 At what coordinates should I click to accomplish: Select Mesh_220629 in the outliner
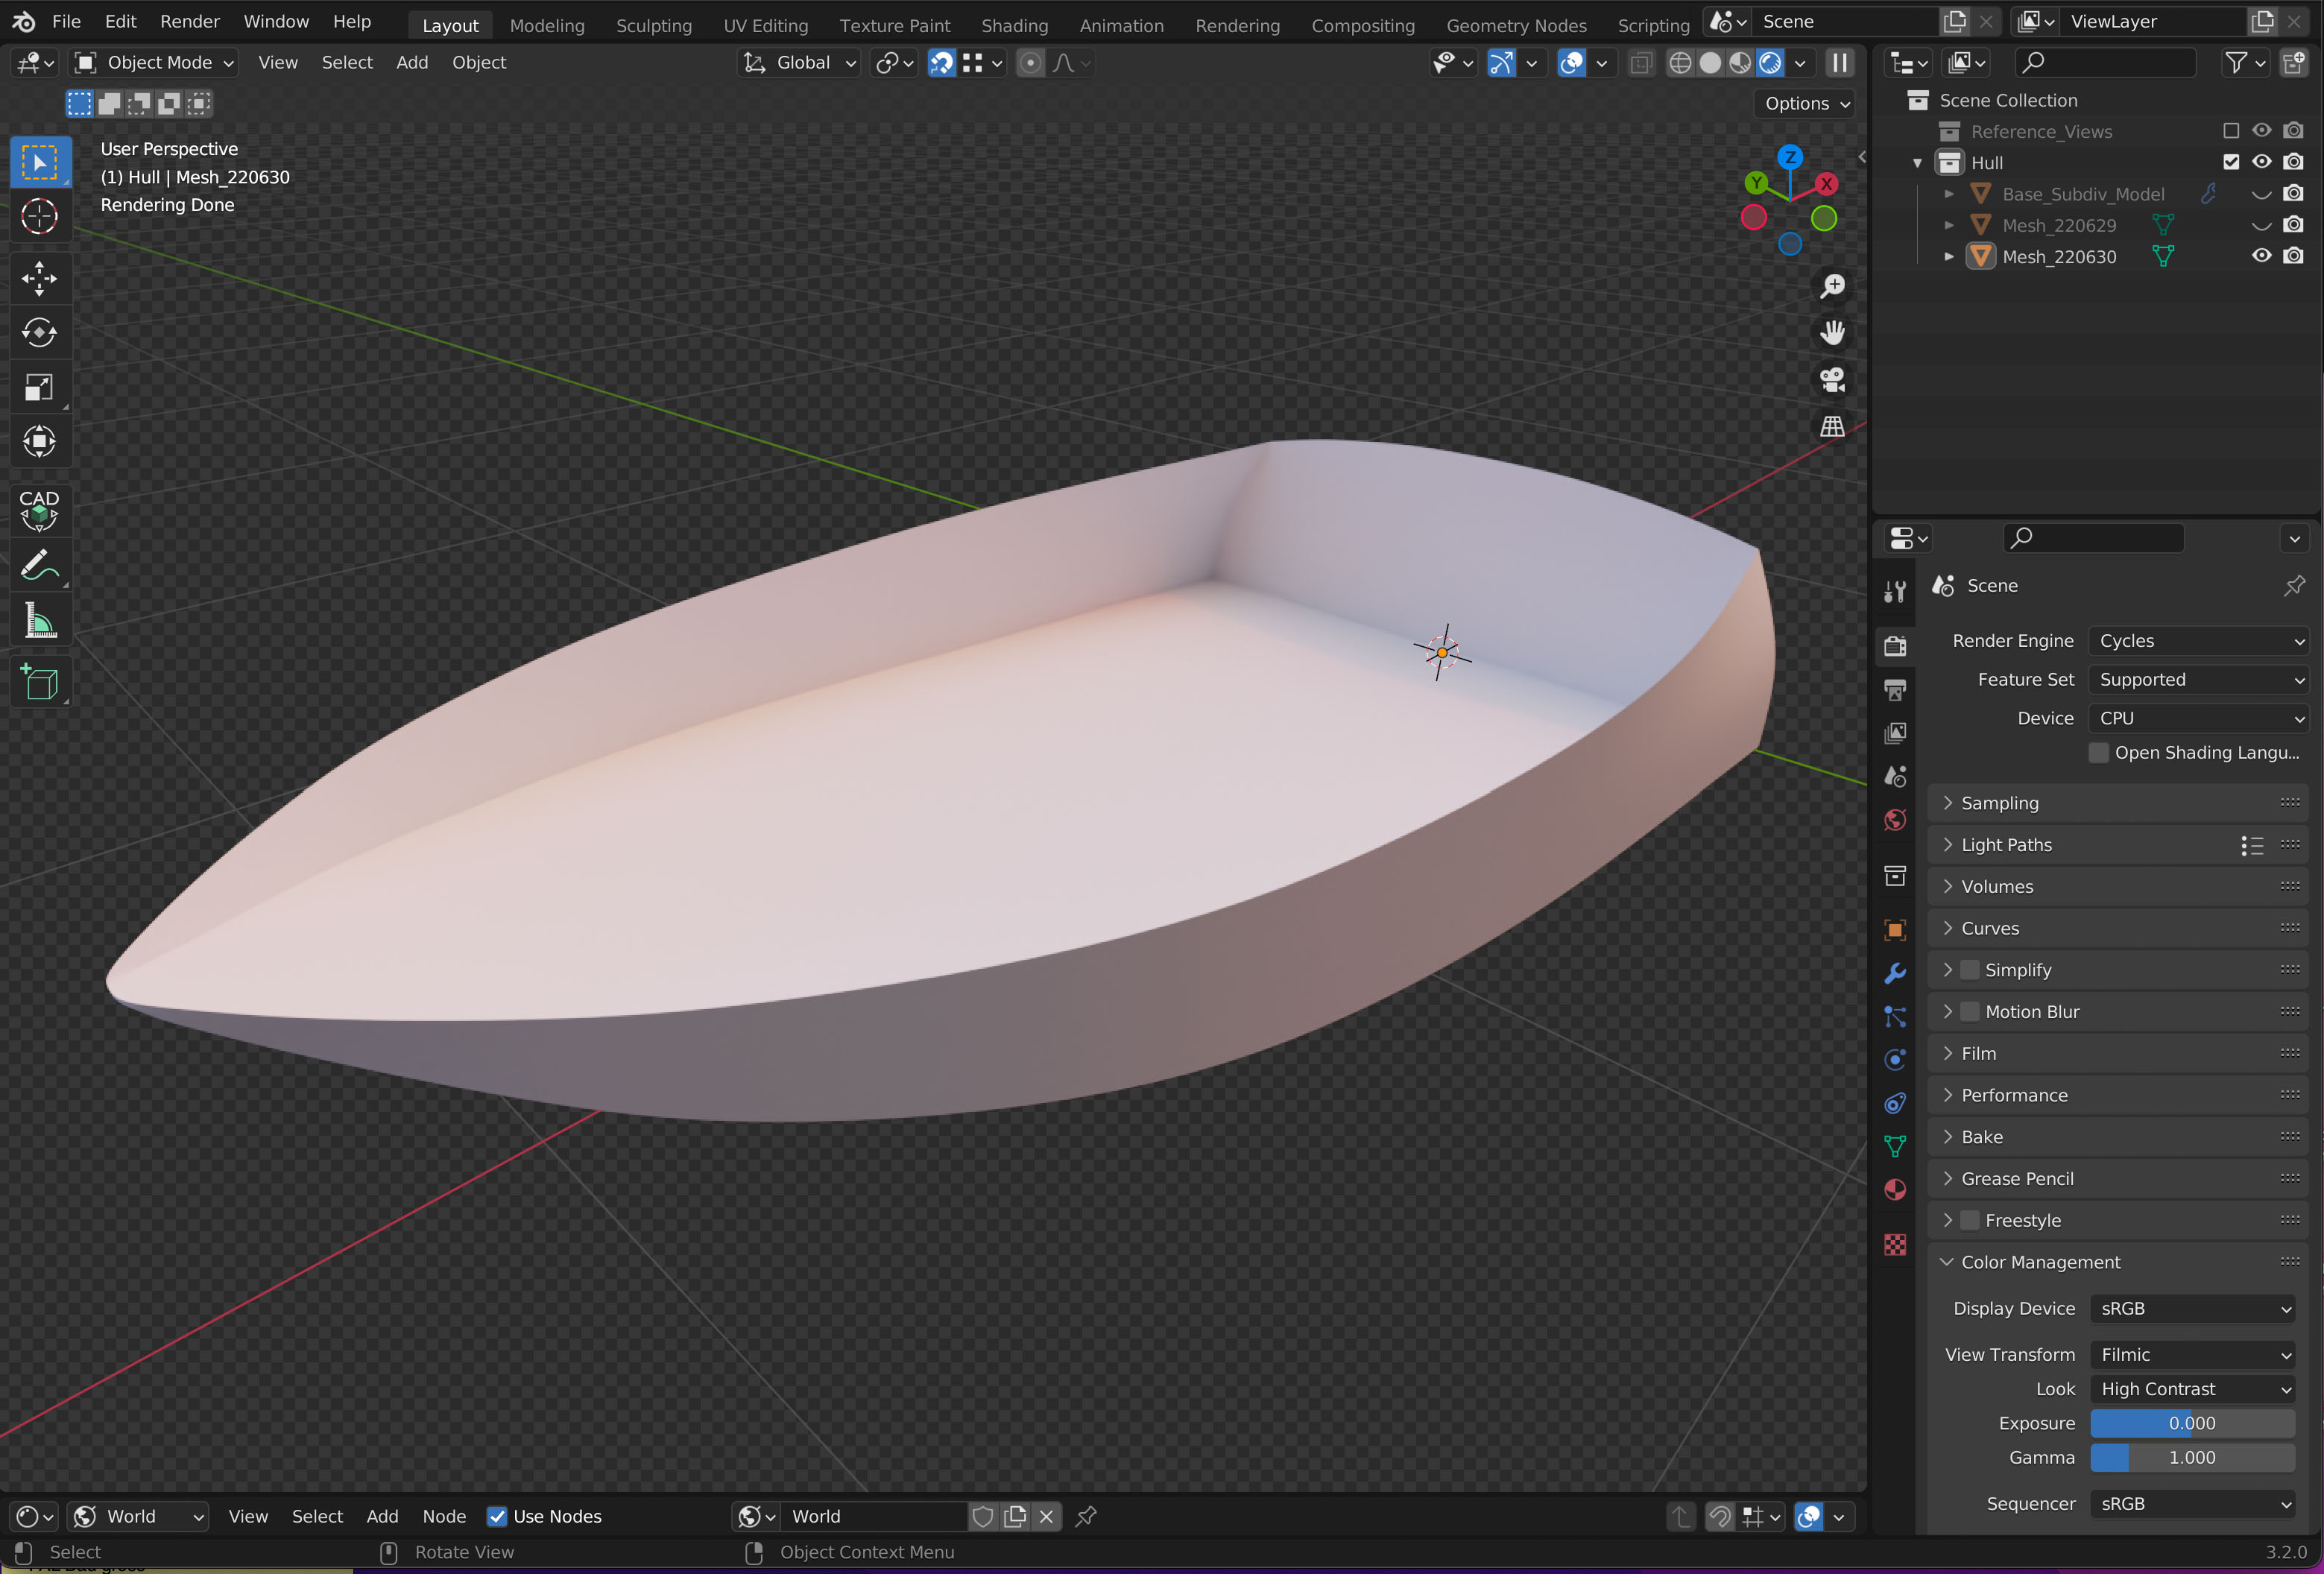(x=2059, y=225)
